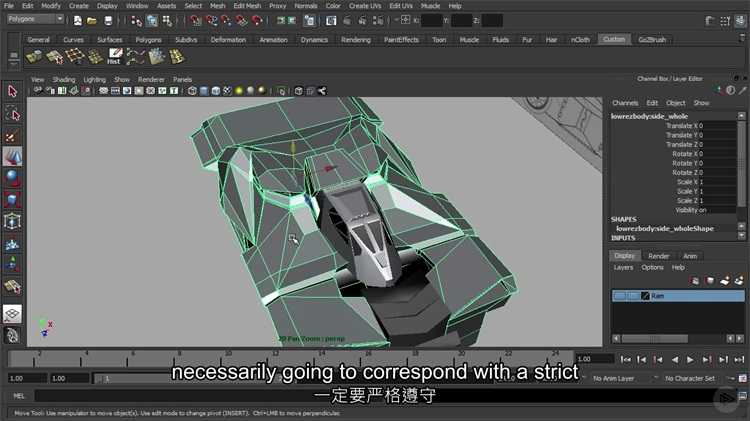
Task: Turn on use all lights icon
Action: point(239,90)
